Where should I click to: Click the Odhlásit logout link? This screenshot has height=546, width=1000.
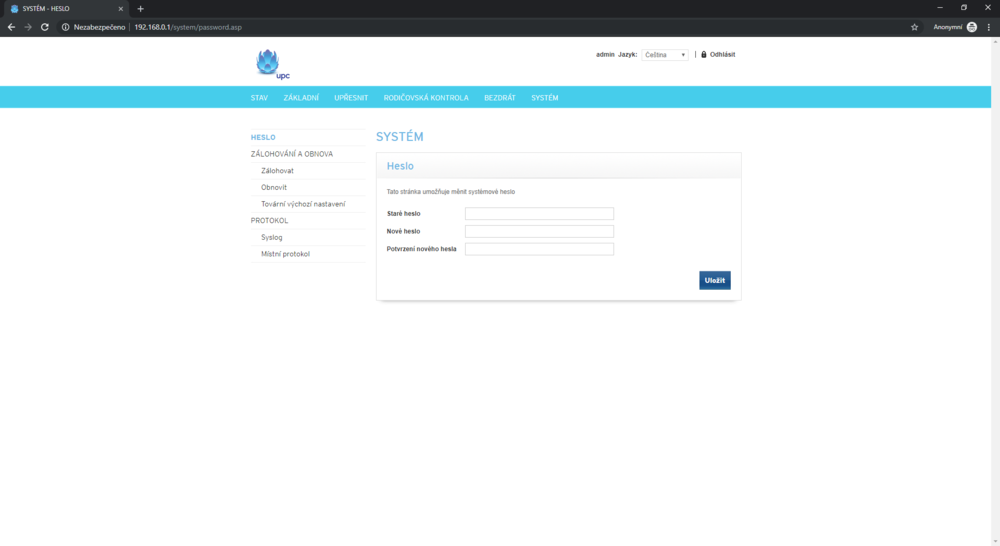(x=722, y=55)
